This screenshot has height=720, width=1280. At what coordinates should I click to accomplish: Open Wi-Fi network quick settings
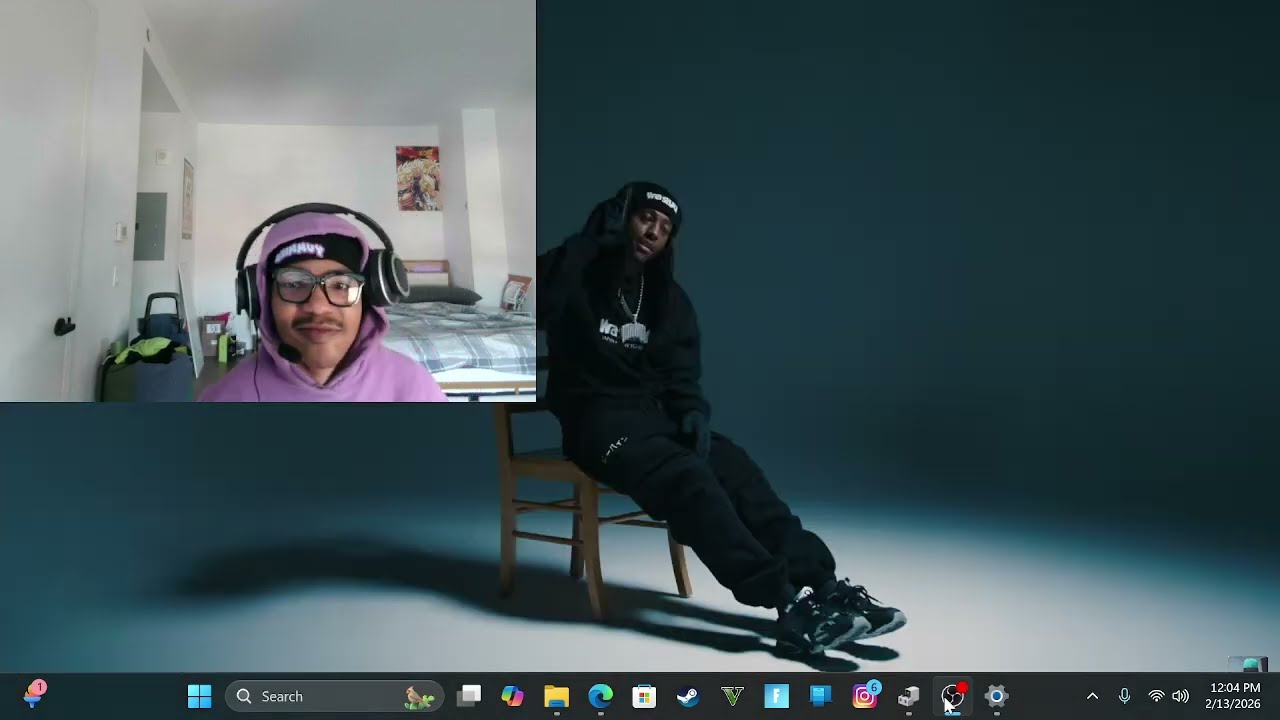pyautogui.click(x=1156, y=696)
